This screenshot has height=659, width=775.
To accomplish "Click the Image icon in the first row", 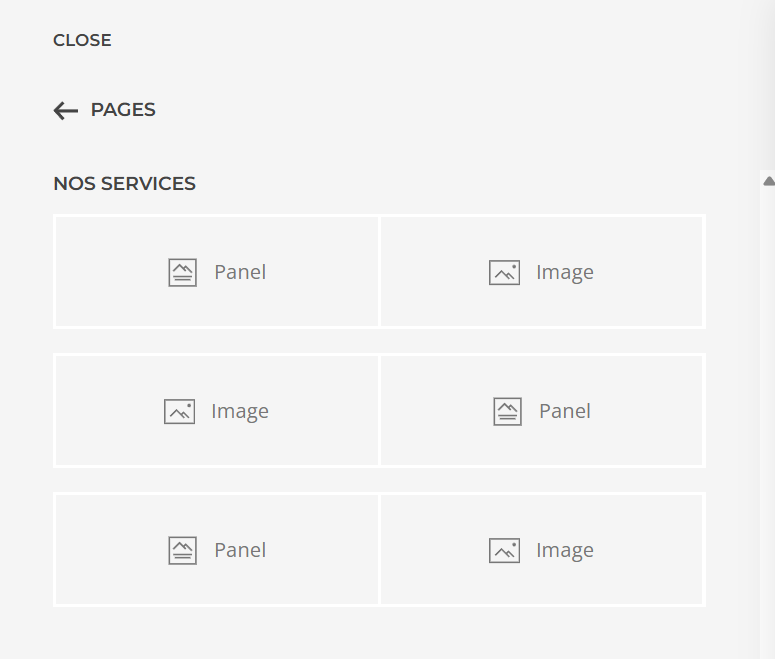I will point(504,272).
